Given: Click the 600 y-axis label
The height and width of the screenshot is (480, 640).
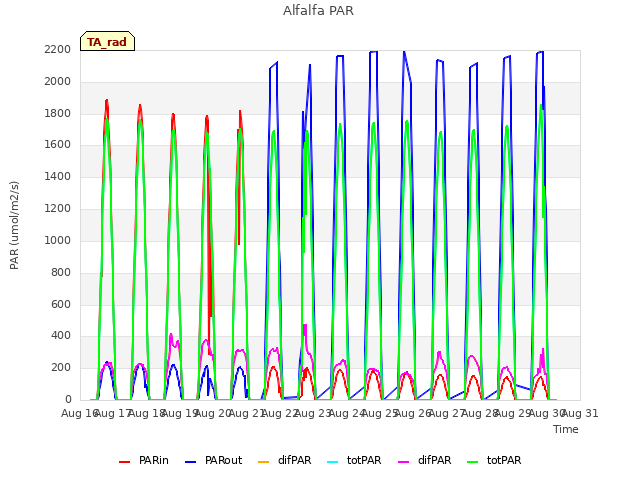Looking at the screenshot, I should [x=61, y=304].
